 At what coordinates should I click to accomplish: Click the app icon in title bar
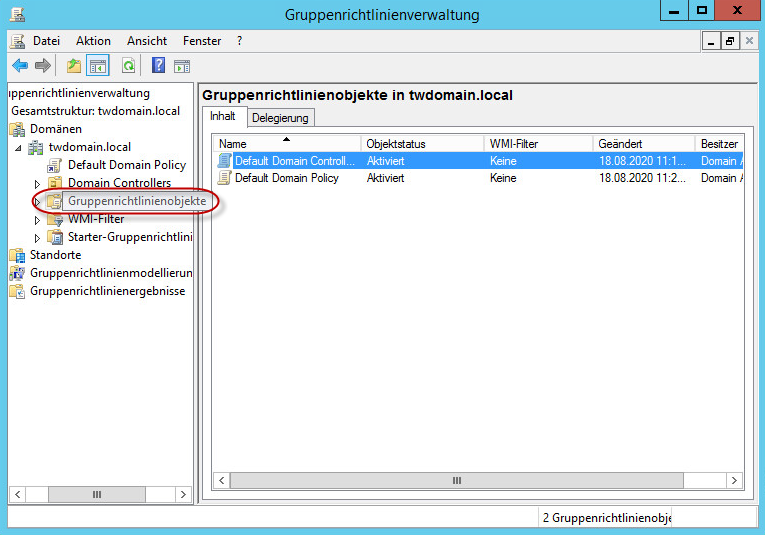pyautogui.click(x=18, y=14)
